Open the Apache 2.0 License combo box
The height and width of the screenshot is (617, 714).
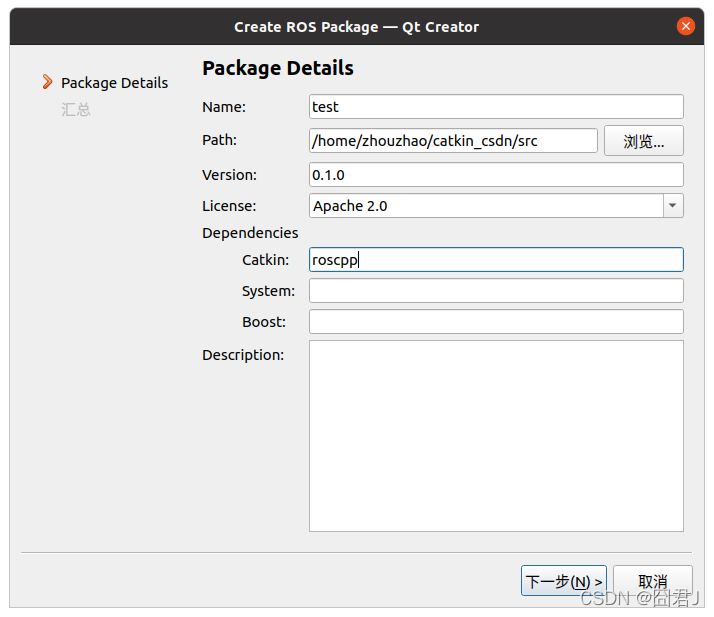(486, 206)
